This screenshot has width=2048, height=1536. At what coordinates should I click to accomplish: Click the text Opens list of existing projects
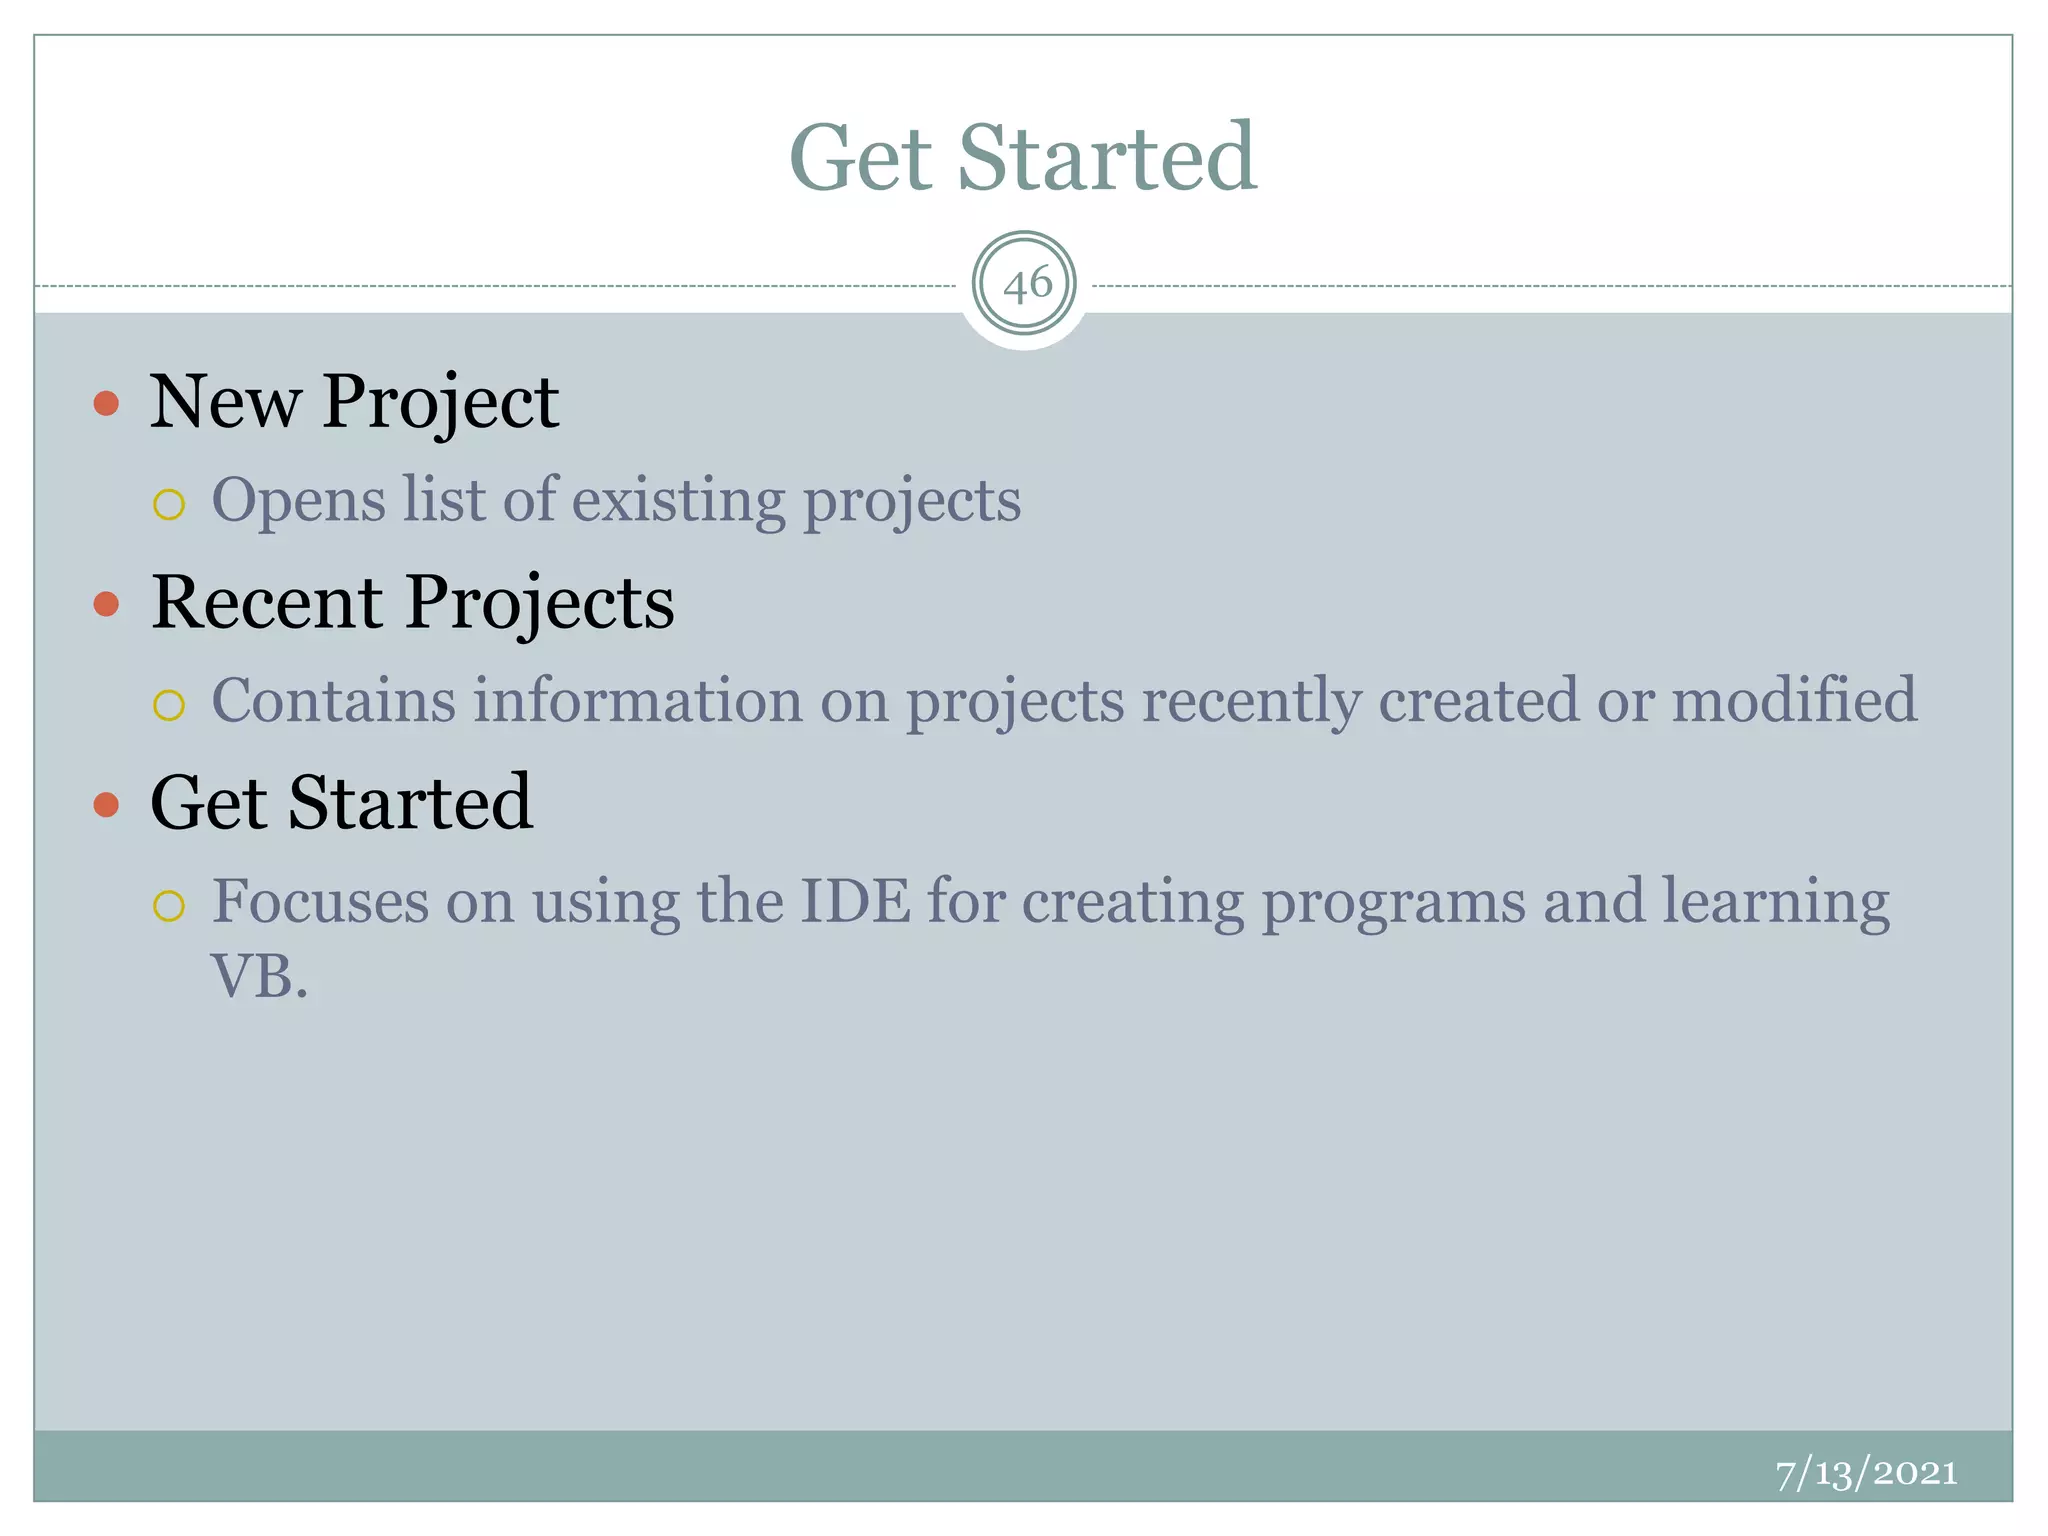point(616,501)
